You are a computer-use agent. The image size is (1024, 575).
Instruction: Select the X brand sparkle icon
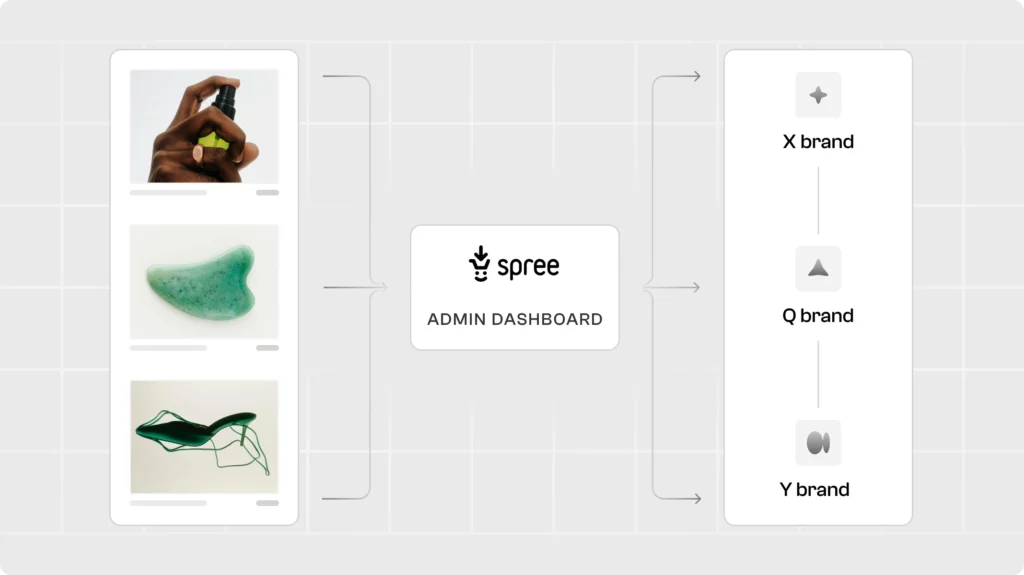pos(818,96)
